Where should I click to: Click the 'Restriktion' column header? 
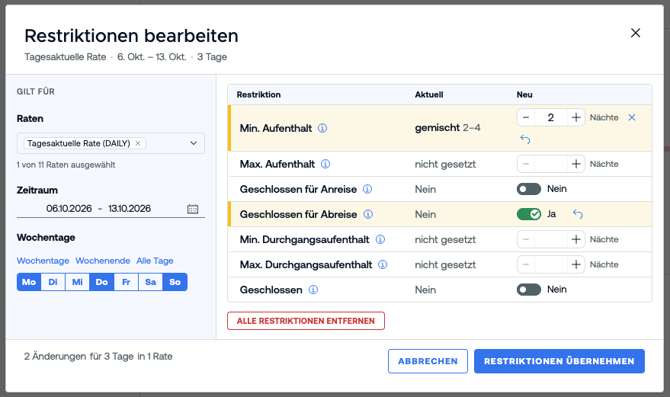[x=259, y=95]
